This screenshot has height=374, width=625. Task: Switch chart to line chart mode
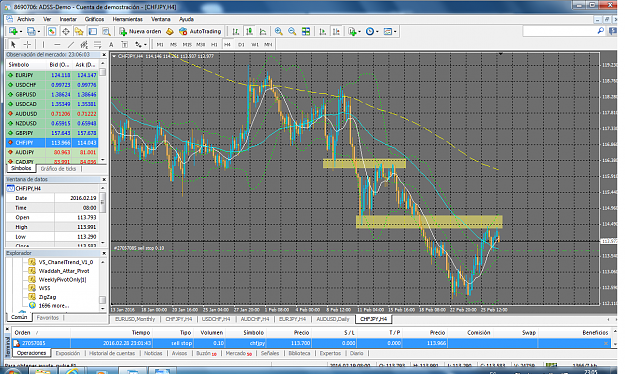263,31
